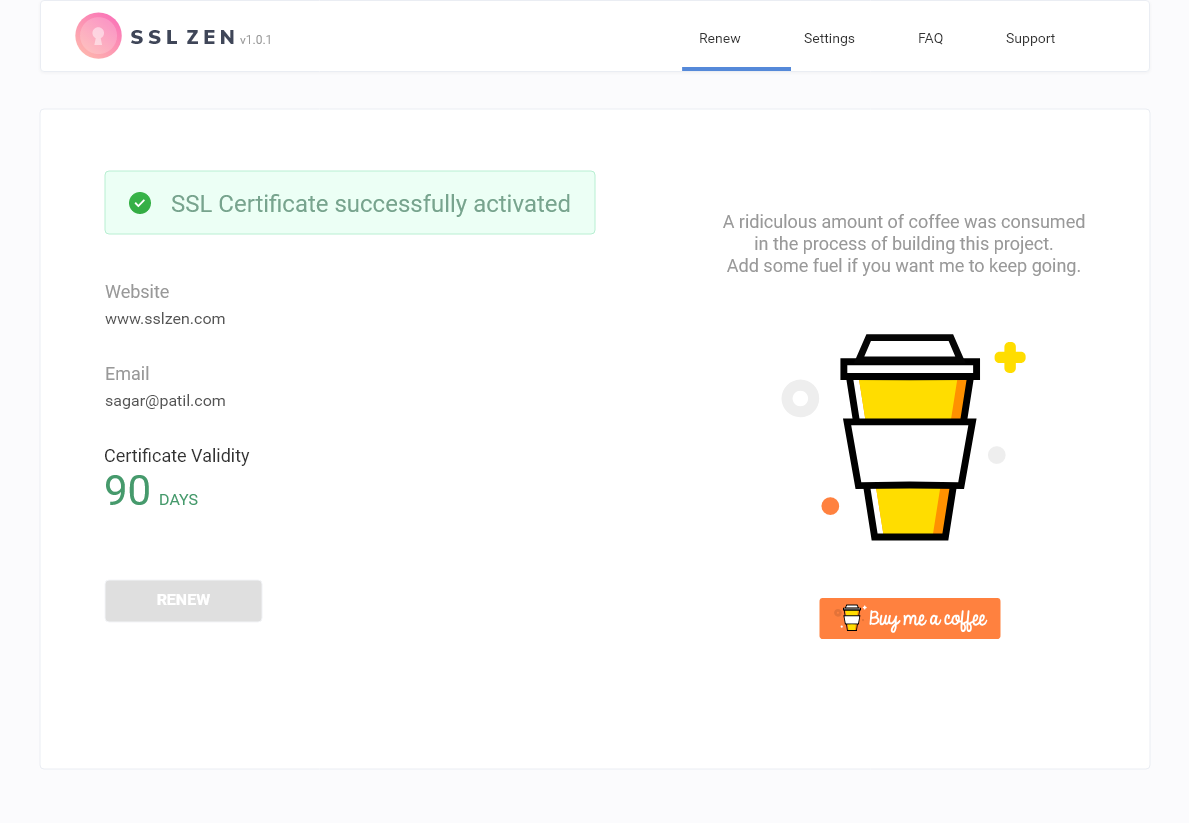This screenshot has height=823, width=1189.
Task: Click the email sagar@patil.com
Action: [x=165, y=400]
